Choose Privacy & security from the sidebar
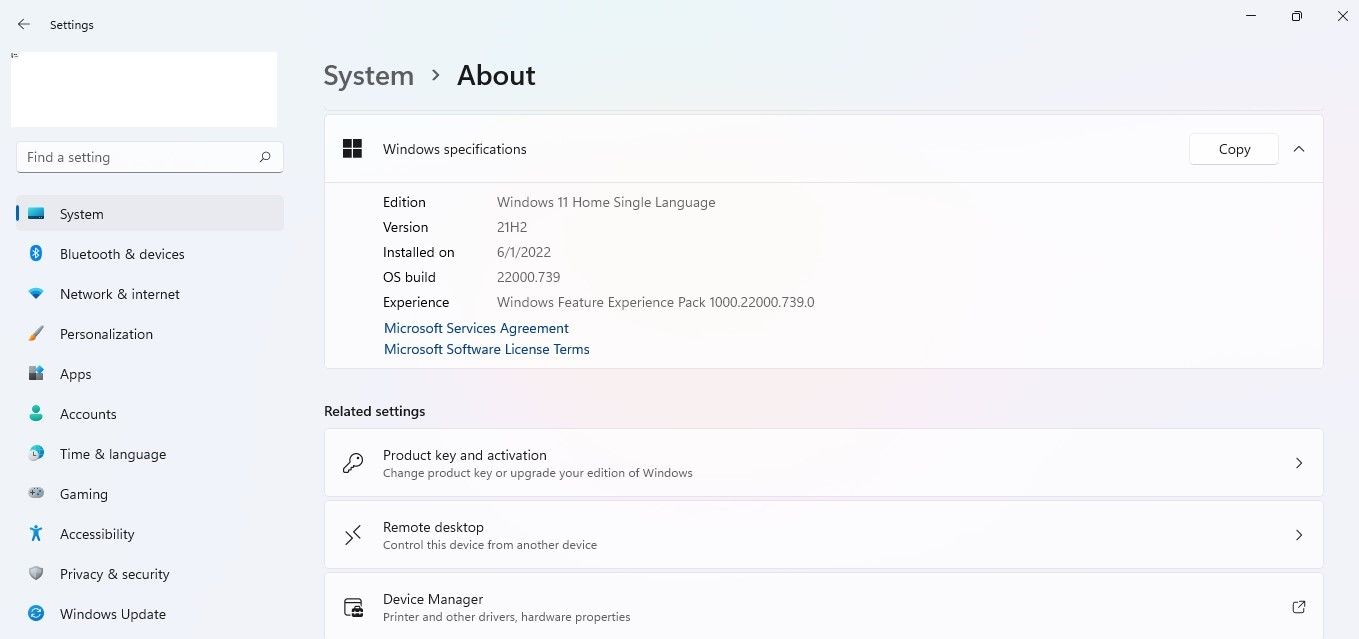Viewport: 1359px width, 639px height. (36, 574)
